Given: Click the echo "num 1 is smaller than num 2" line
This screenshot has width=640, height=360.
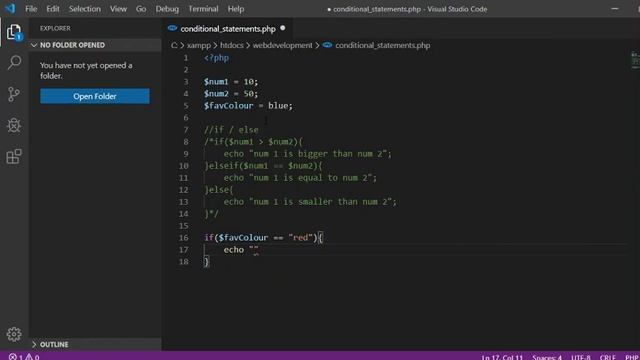Looking at the screenshot, I should (x=310, y=202).
